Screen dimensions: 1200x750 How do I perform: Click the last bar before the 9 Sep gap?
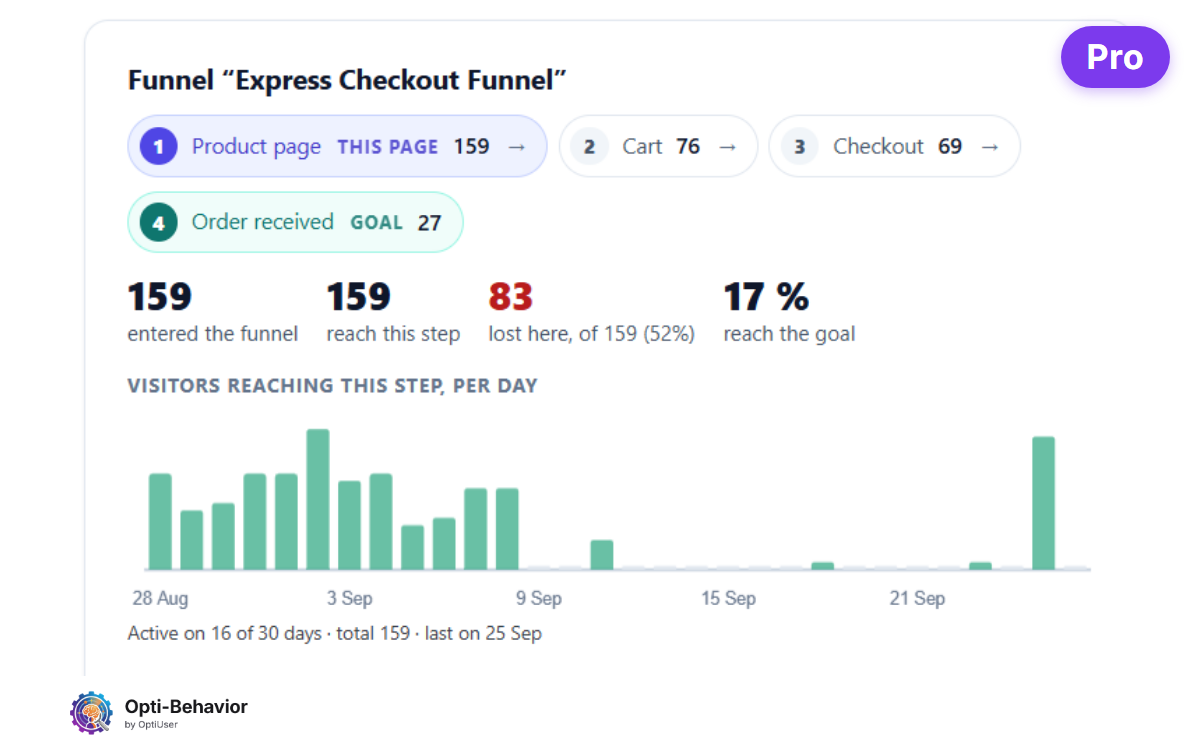click(507, 529)
